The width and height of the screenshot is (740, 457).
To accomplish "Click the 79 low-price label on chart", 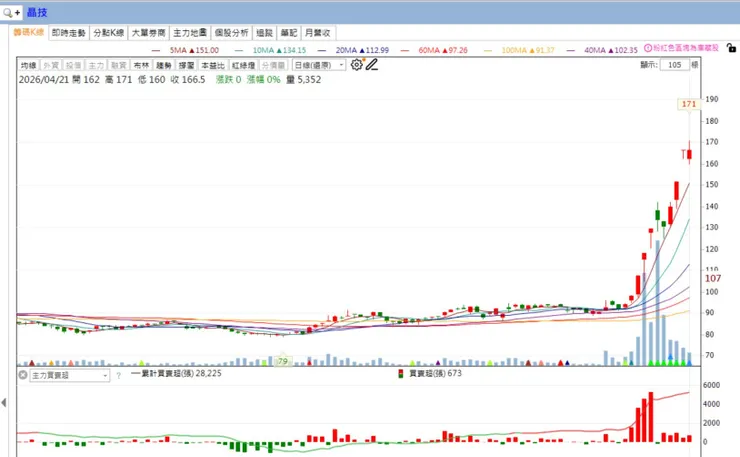I will [x=283, y=361].
